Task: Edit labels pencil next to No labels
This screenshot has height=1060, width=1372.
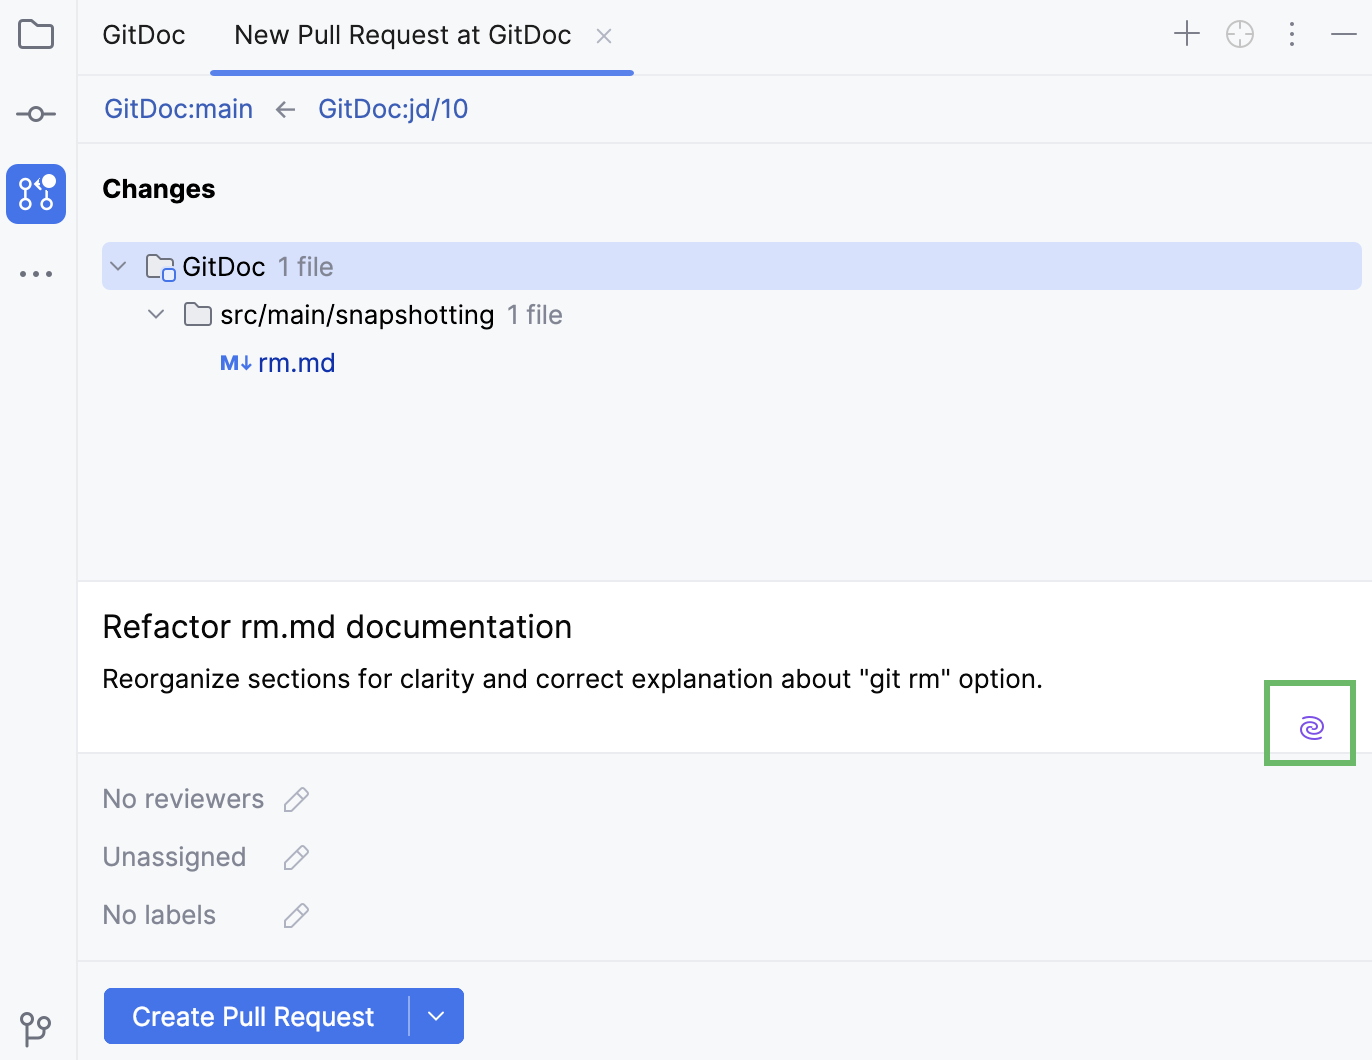Action: click(296, 915)
